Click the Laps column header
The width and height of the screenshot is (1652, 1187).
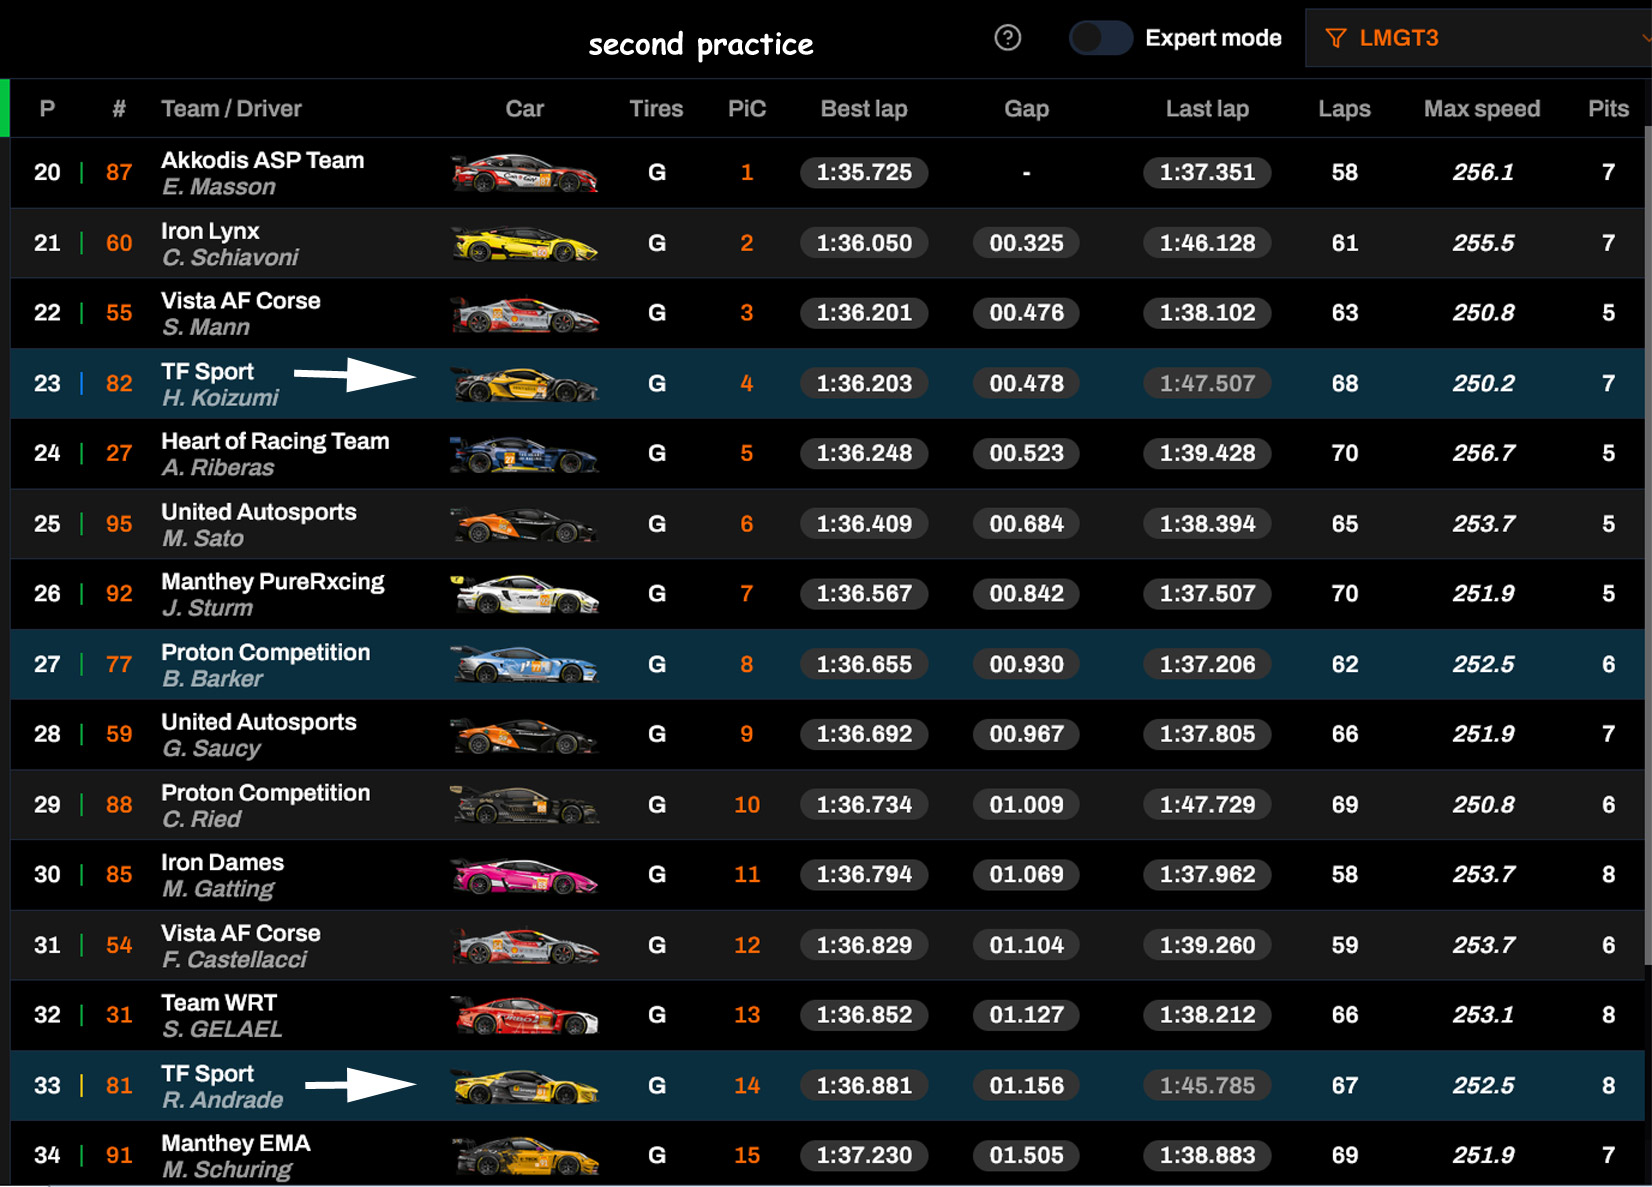tap(1343, 109)
